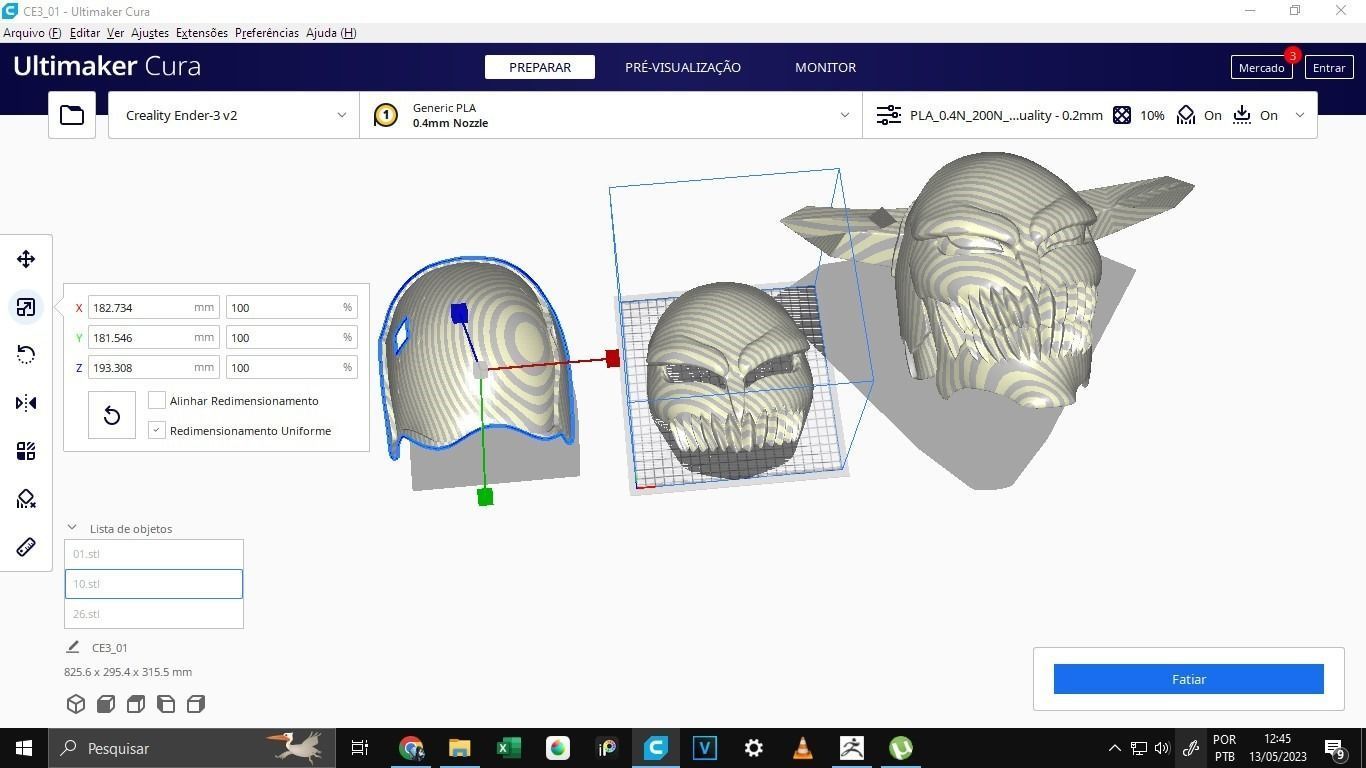Select the Rotate tool
The image size is (1366, 768).
tap(26, 355)
